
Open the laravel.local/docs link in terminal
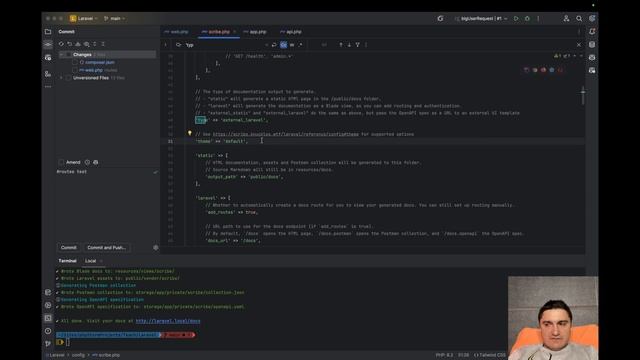click(168, 321)
